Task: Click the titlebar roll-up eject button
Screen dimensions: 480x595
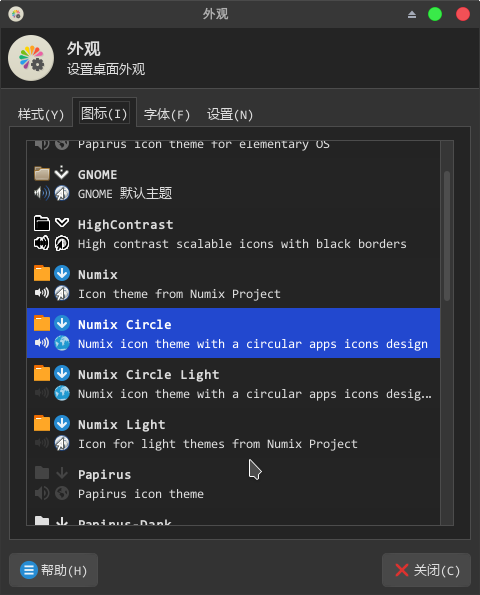Action: (x=412, y=14)
